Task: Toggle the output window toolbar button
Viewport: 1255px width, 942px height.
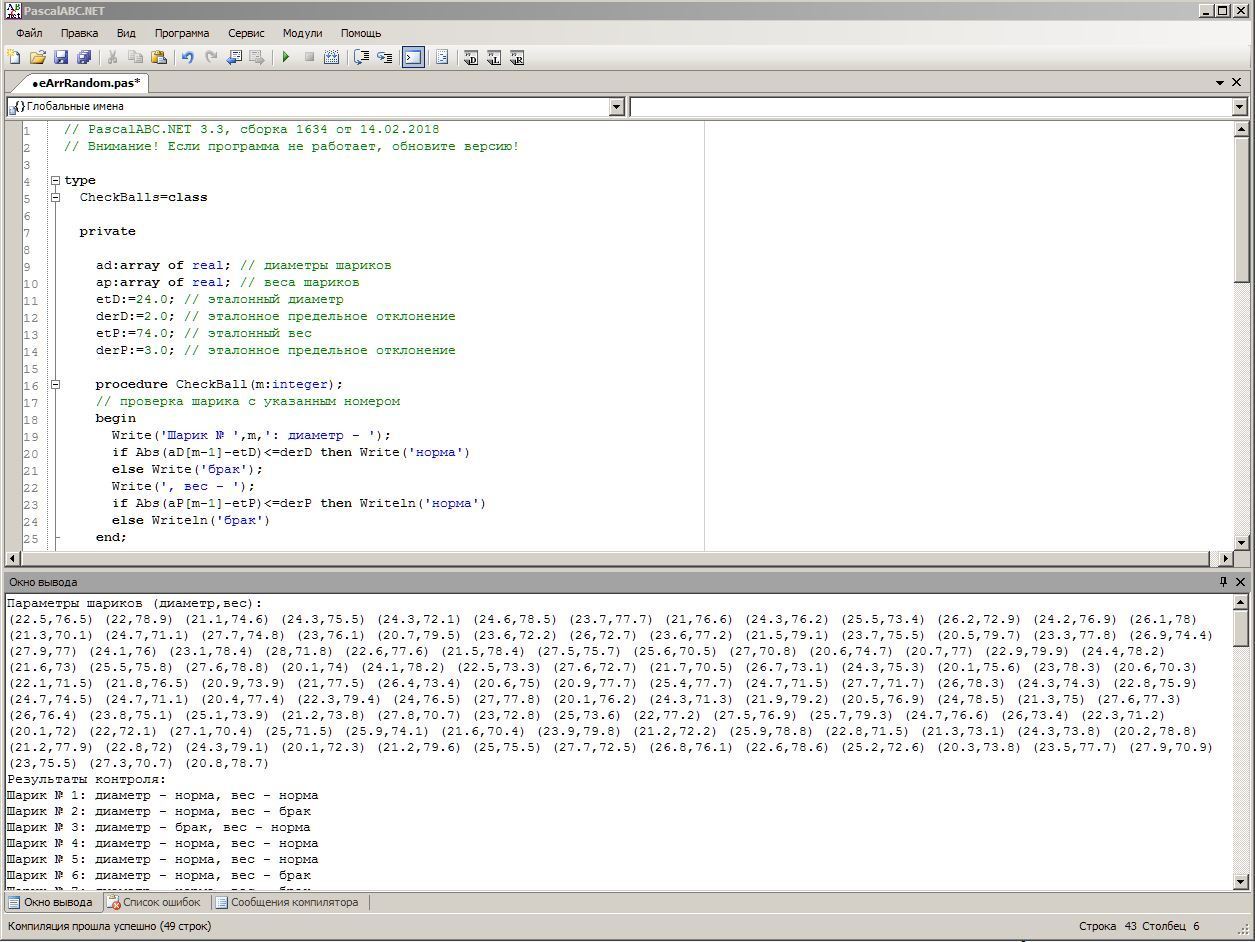Action: tap(413, 58)
